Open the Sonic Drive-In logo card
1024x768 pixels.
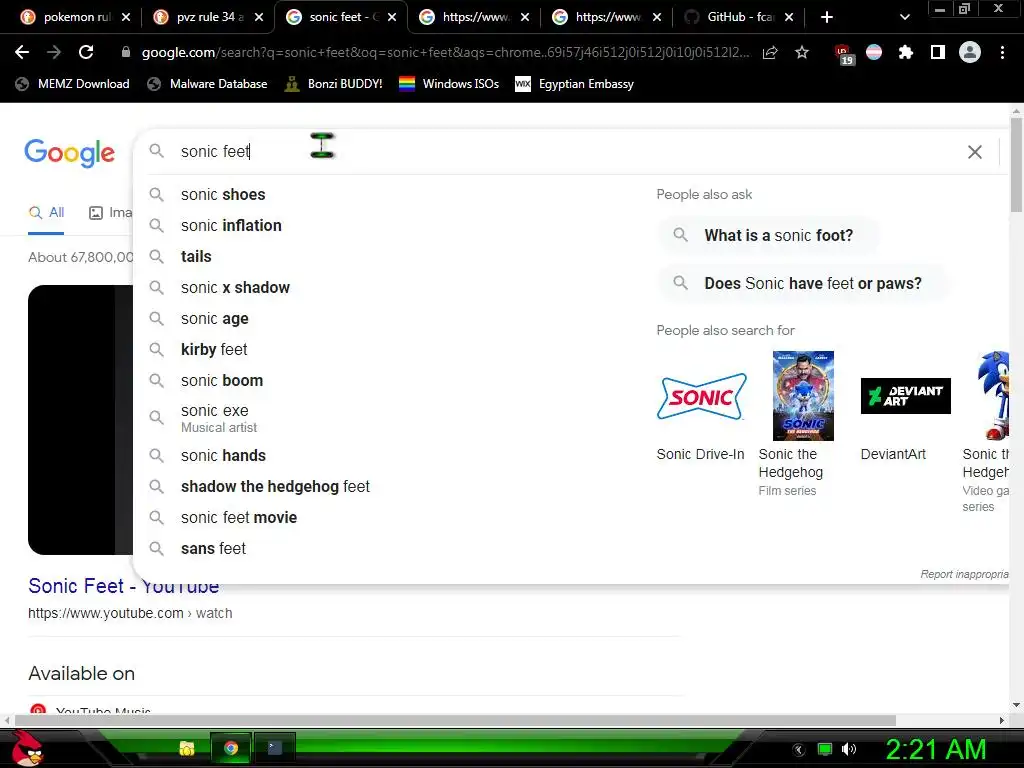(x=702, y=396)
